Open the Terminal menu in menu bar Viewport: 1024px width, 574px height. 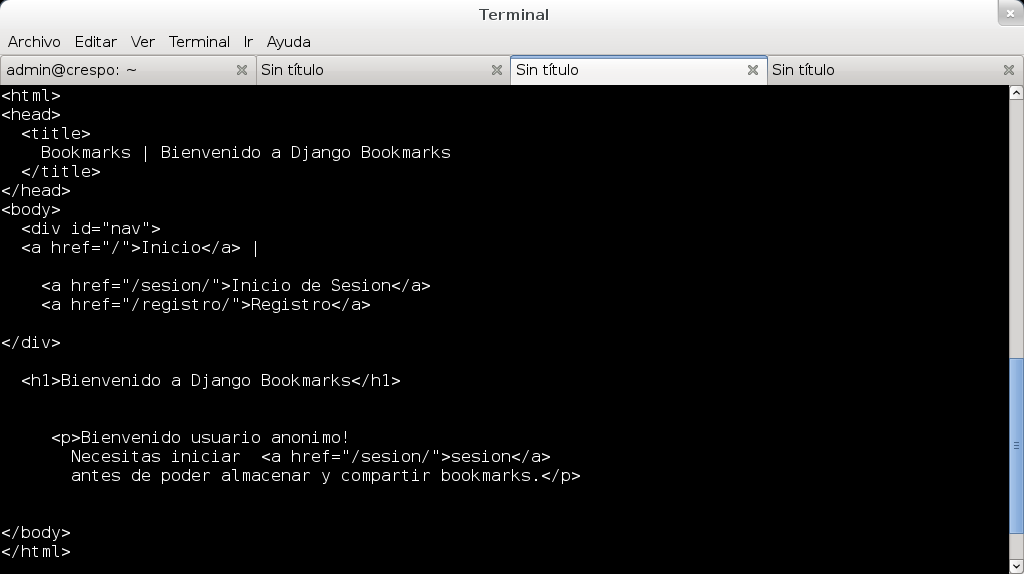click(x=199, y=42)
